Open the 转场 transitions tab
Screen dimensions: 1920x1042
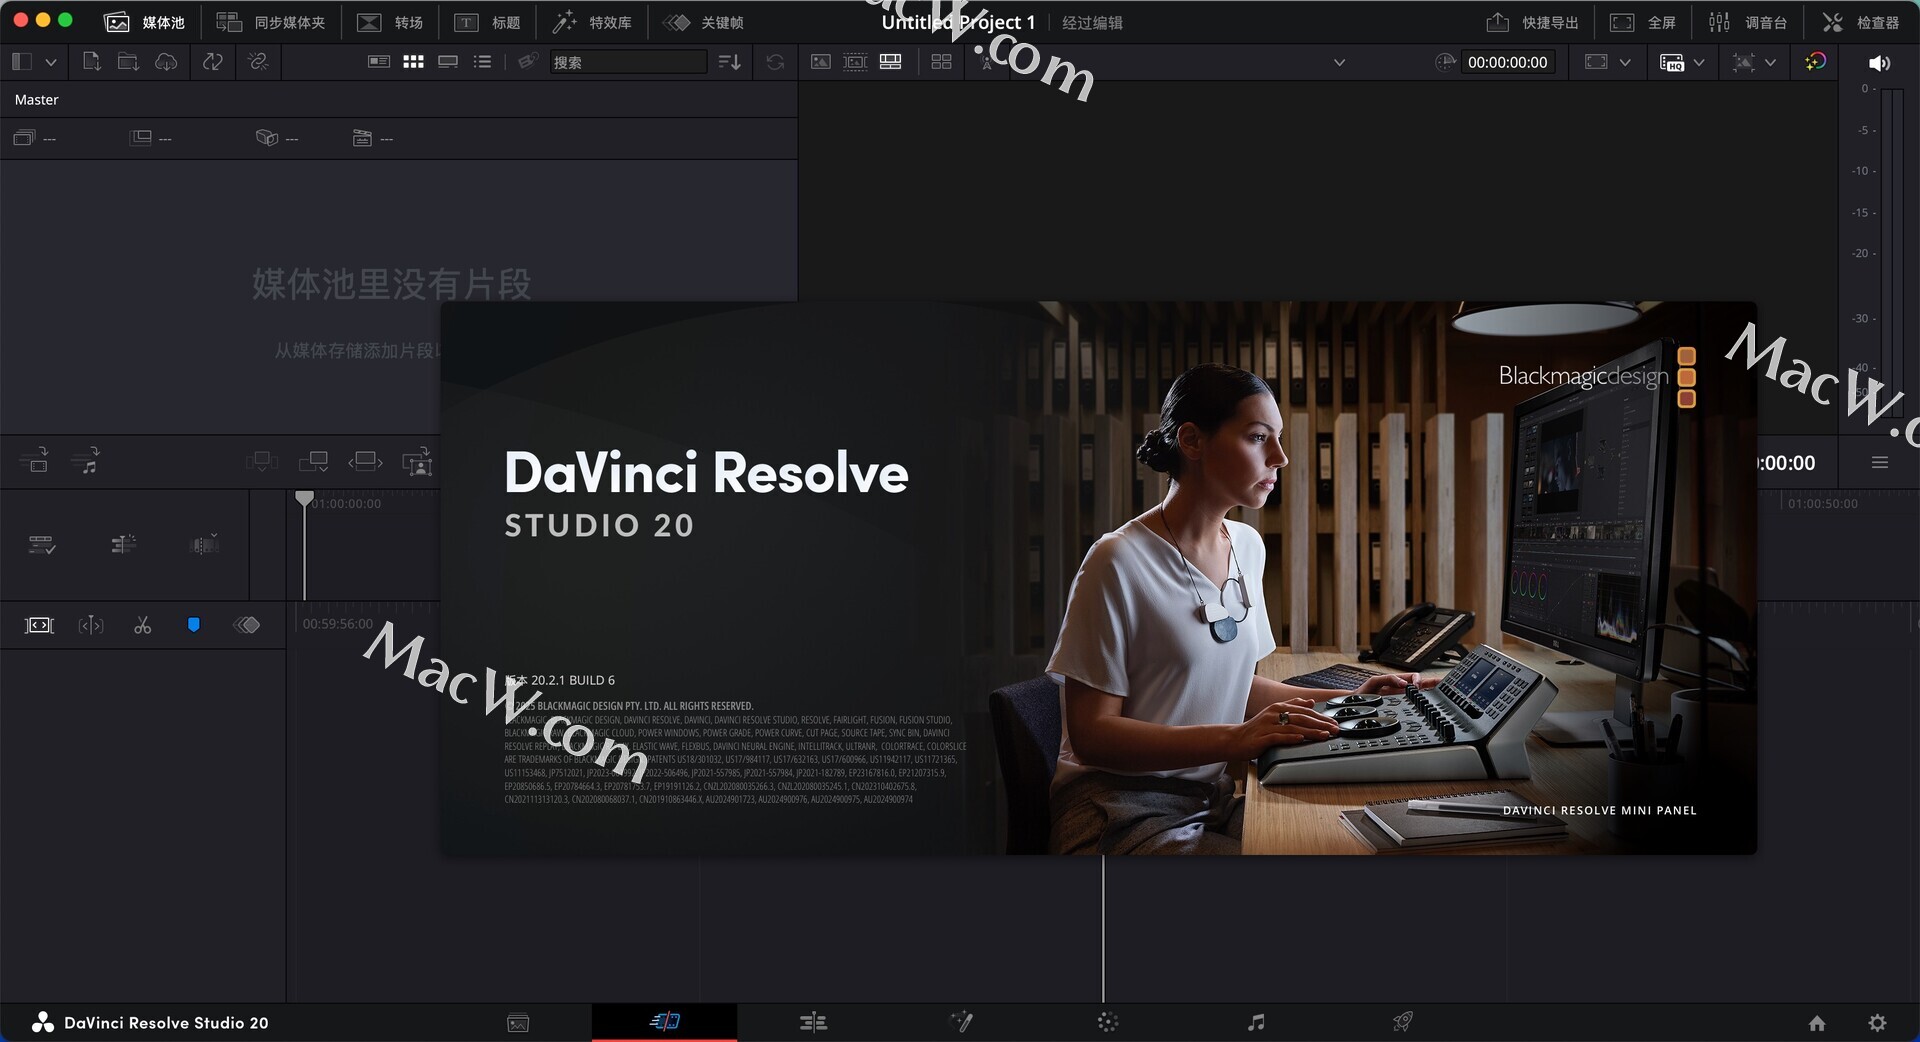pos(391,22)
